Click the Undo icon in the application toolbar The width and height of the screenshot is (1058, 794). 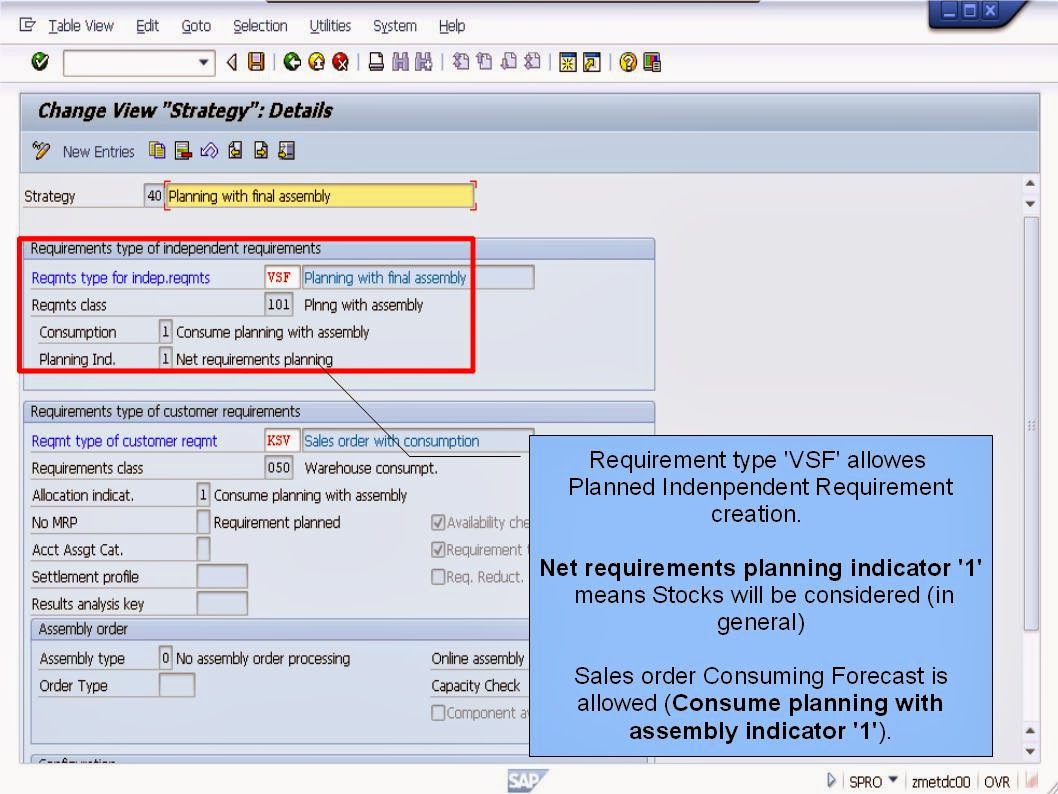pos(210,150)
